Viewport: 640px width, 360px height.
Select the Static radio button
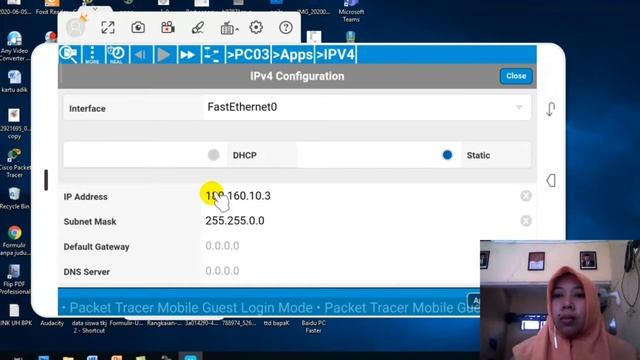(447, 155)
